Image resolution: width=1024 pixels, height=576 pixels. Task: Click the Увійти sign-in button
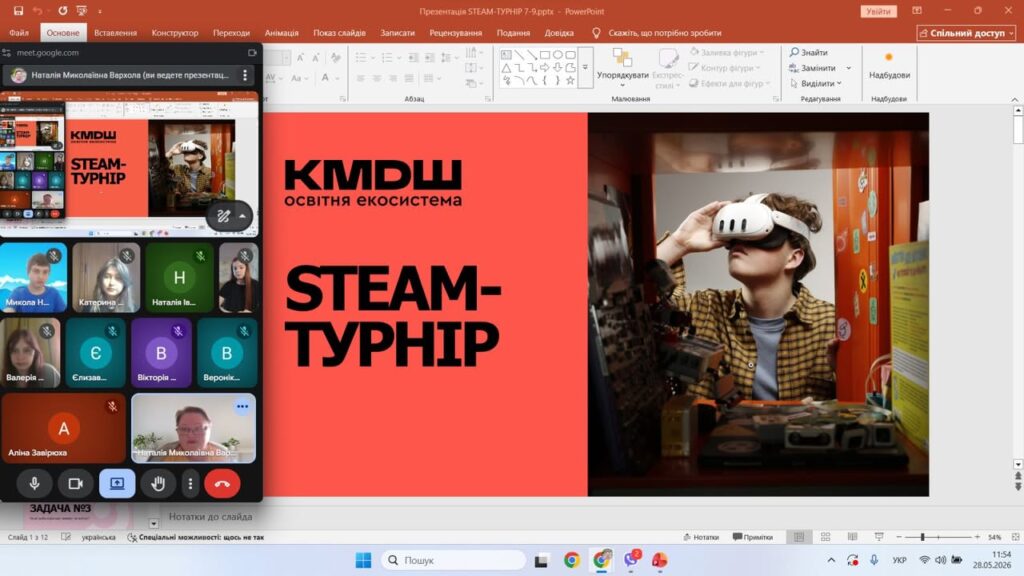click(878, 11)
